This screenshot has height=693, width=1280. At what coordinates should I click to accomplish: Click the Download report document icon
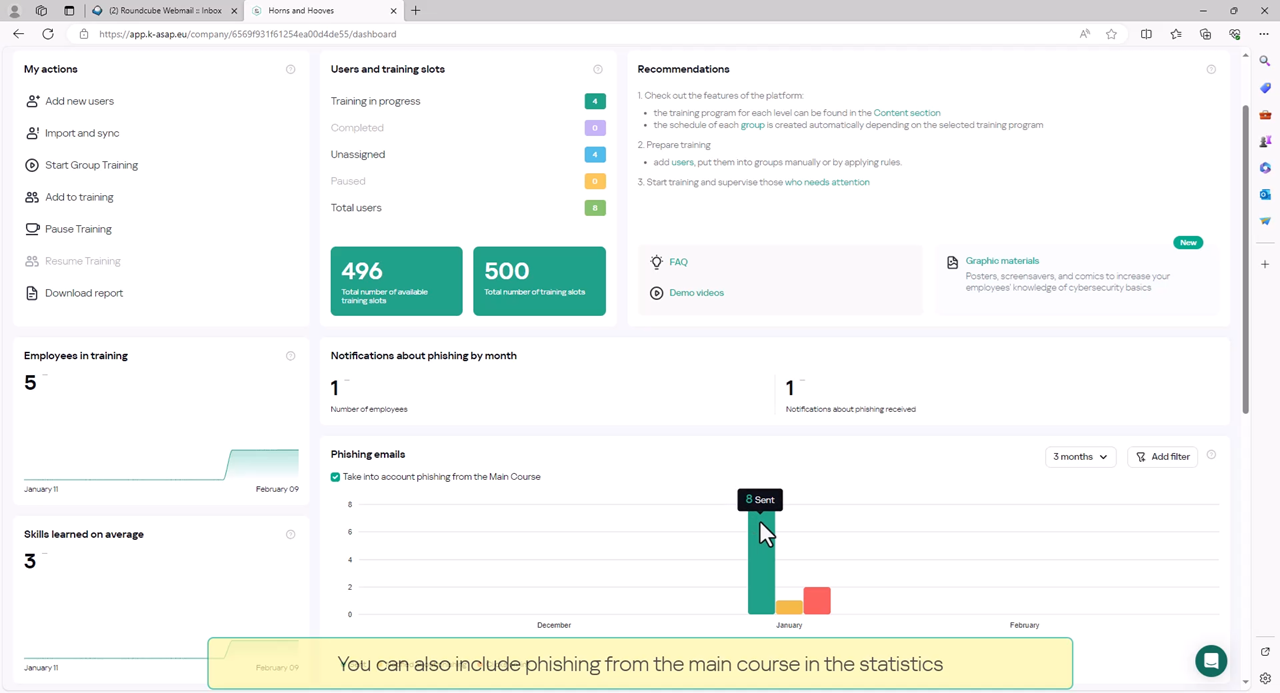(33, 293)
